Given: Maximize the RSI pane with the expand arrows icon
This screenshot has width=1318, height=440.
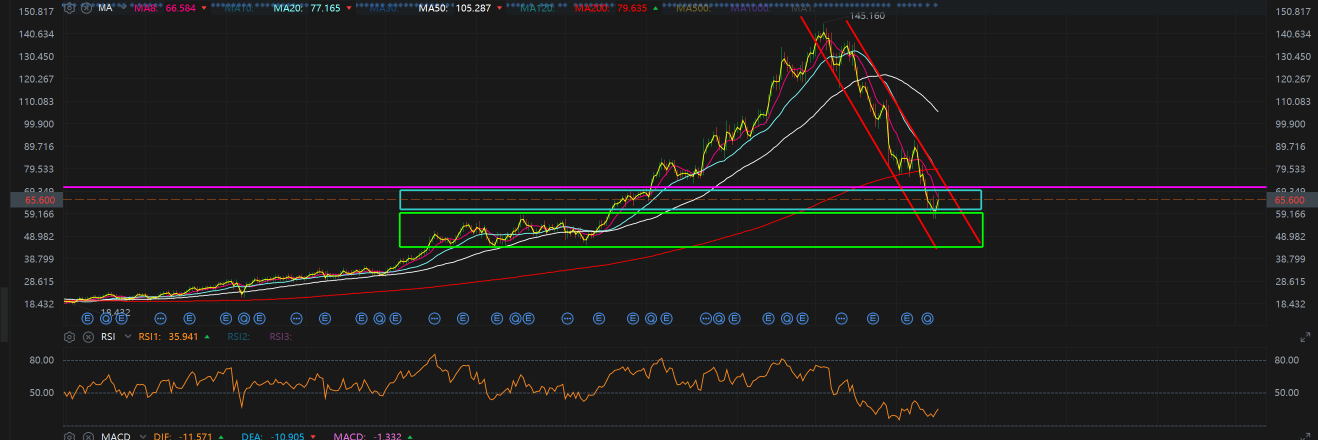Looking at the screenshot, I should click(1305, 337).
